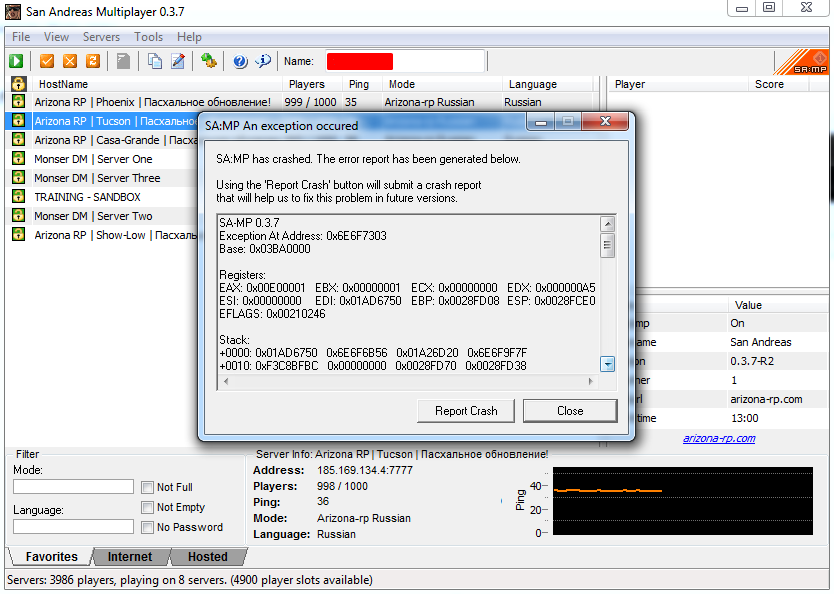Click the lock icon beside Arizona RP Show-Low
Image resolution: width=834 pixels, height=594 pixels.
[19, 235]
